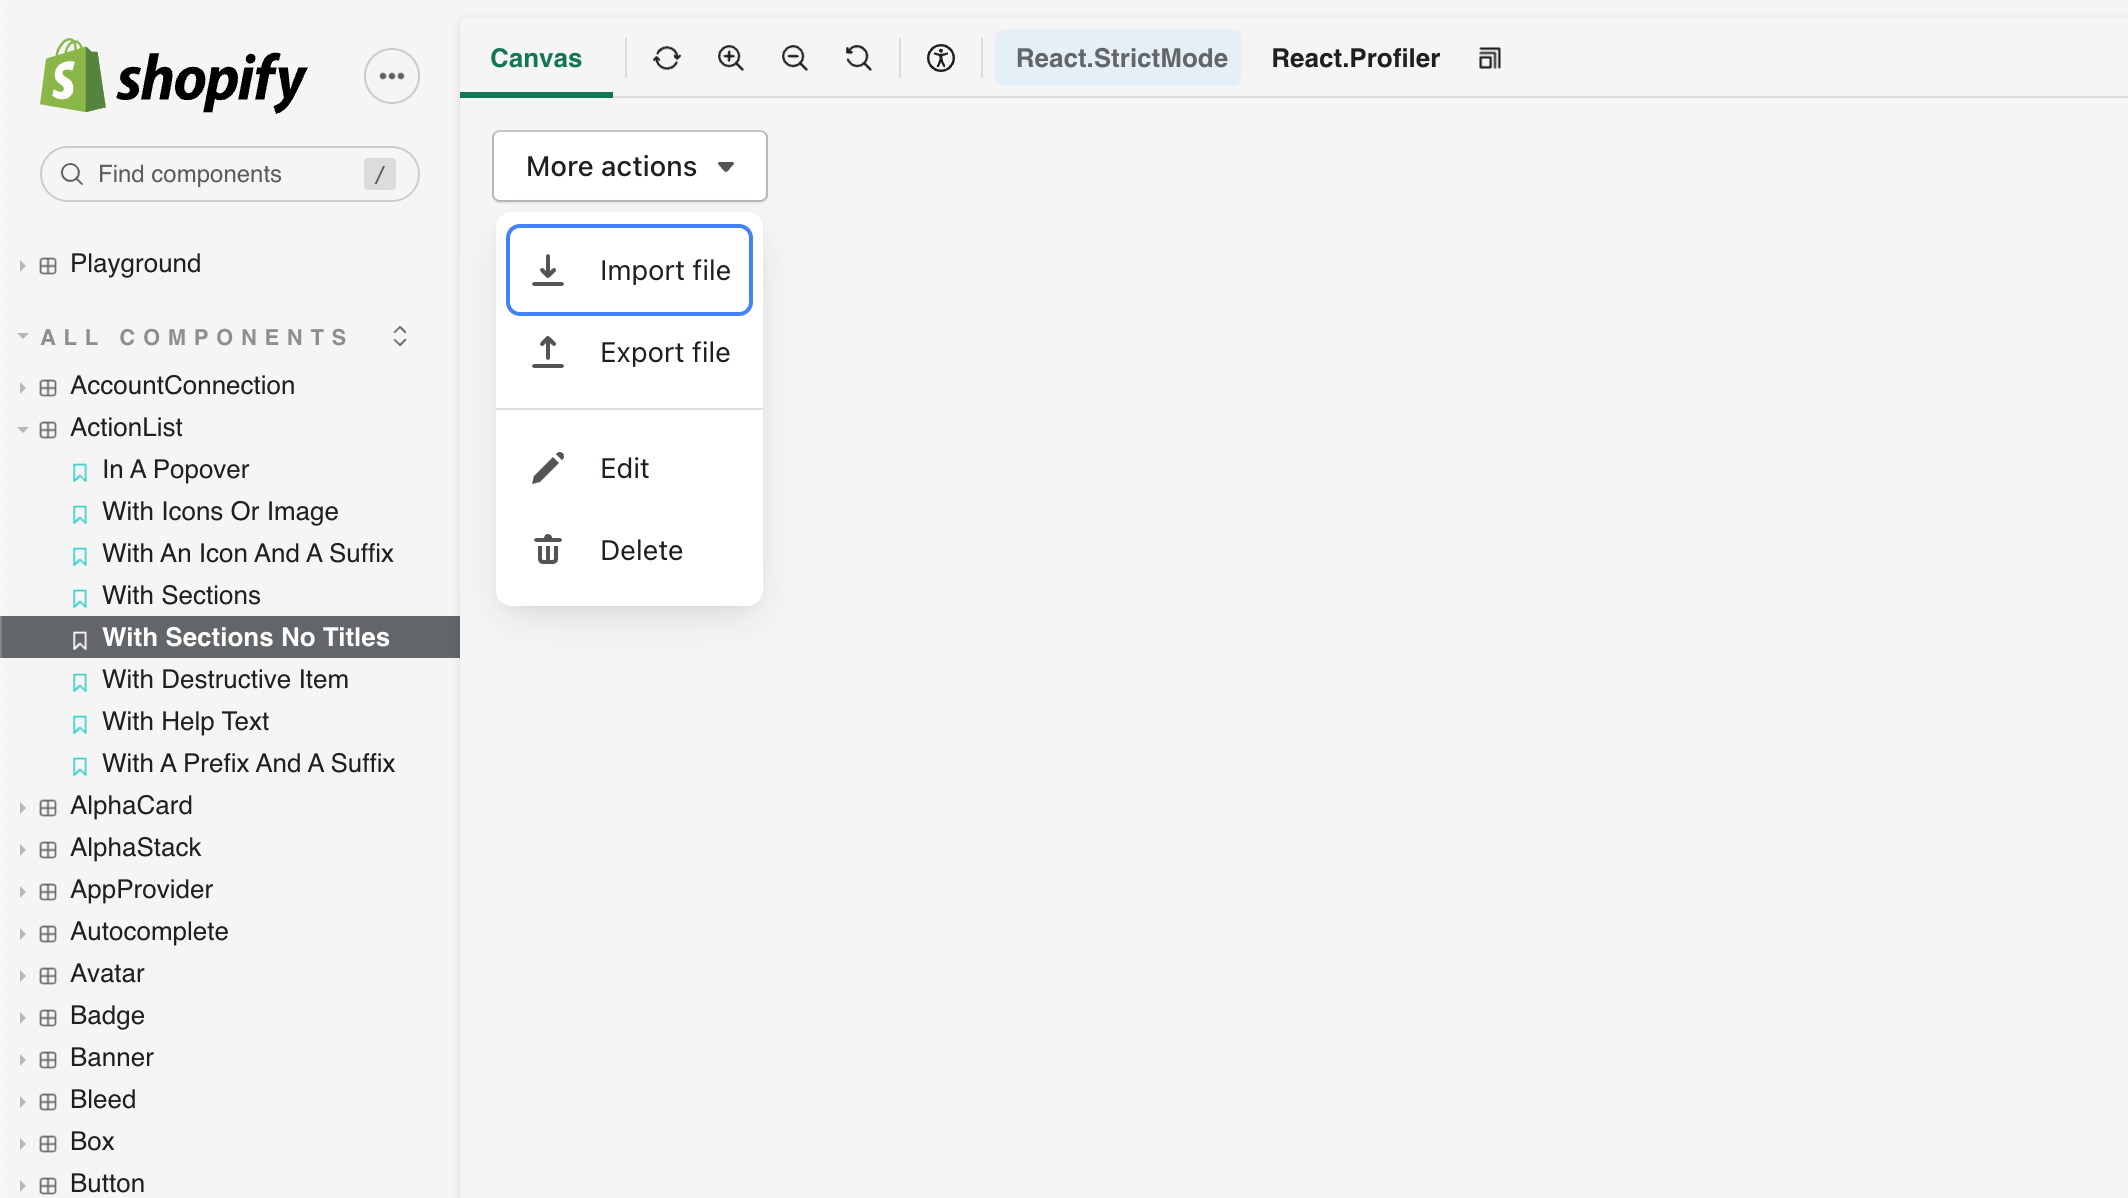Switch to the Canvas tab
The height and width of the screenshot is (1198, 2128).
coord(536,58)
